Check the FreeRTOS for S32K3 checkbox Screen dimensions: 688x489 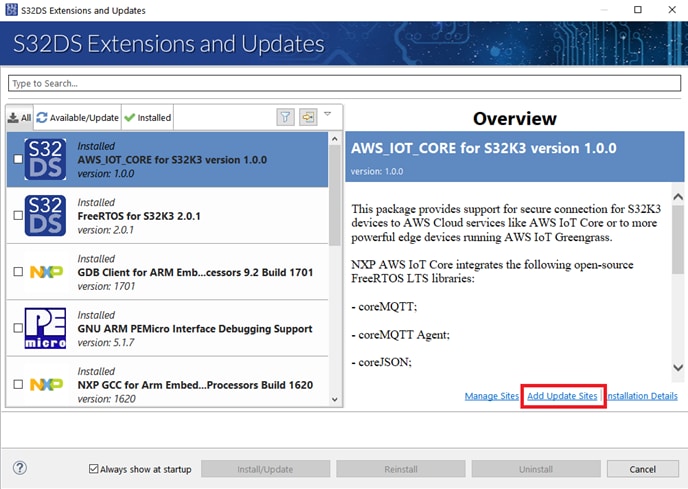tap(18, 215)
